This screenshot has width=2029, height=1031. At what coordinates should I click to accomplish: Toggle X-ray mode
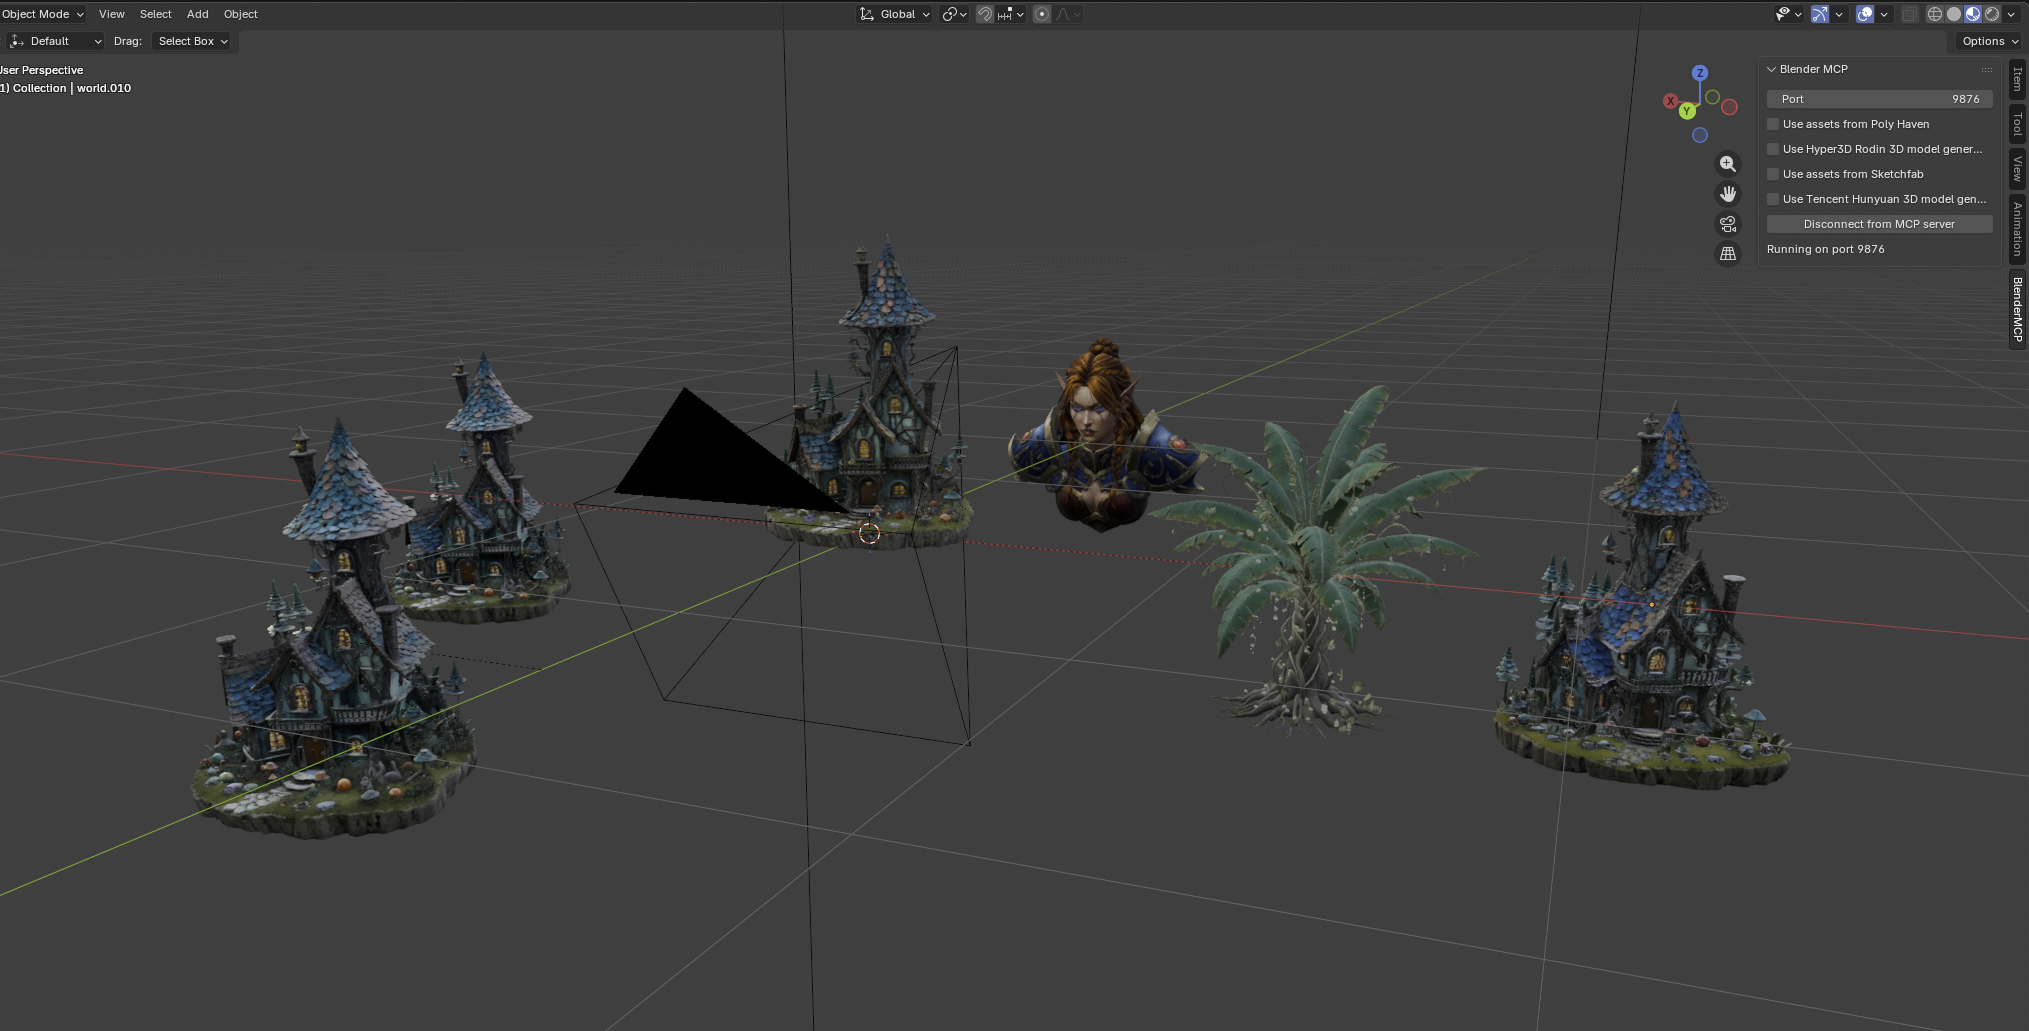[1909, 14]
